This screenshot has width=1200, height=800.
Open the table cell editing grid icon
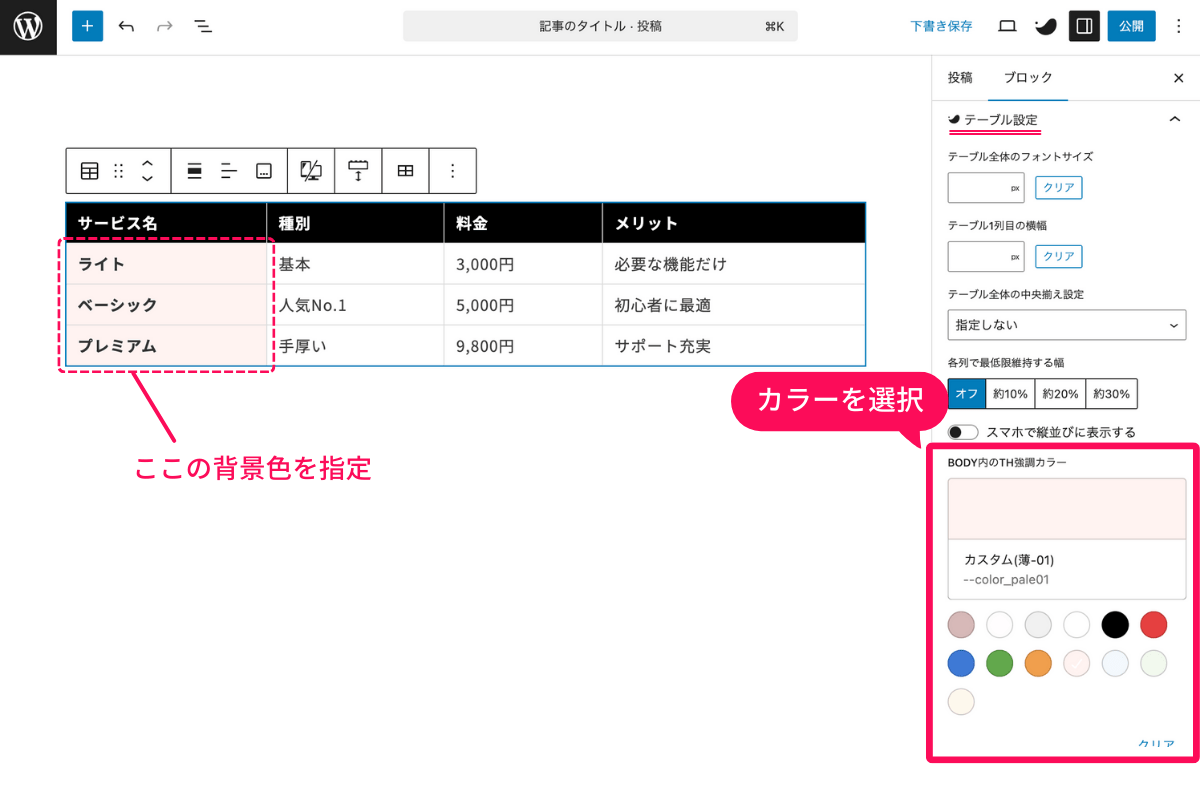(x=405, y=170)
